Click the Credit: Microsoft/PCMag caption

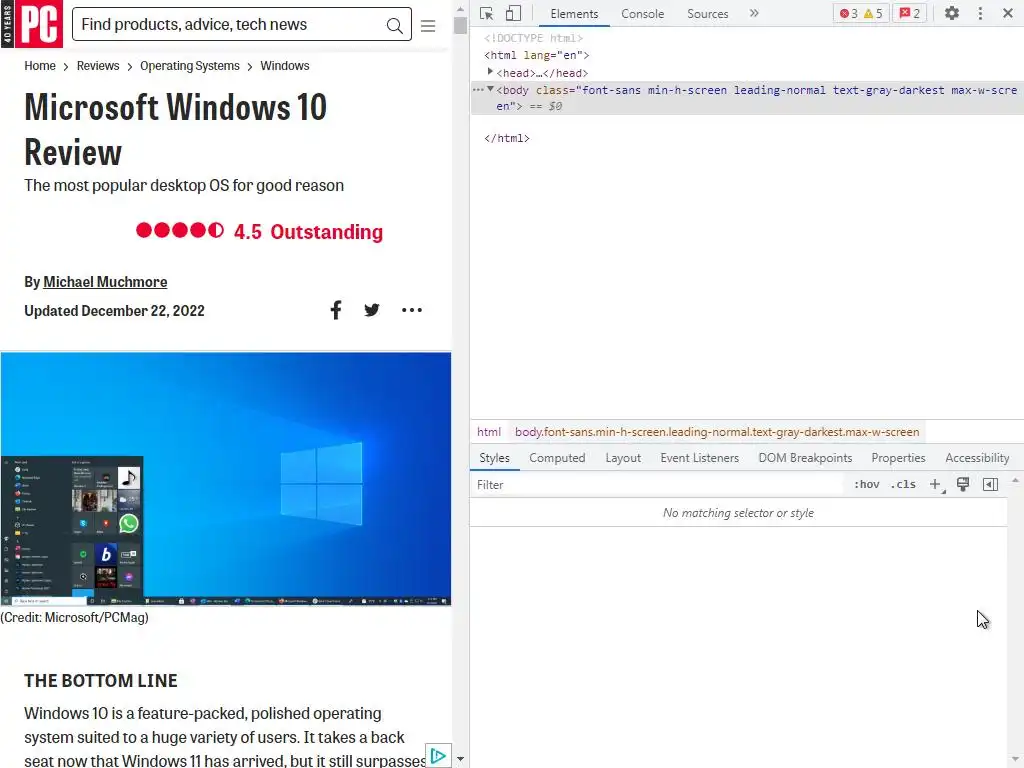point(74,617)
